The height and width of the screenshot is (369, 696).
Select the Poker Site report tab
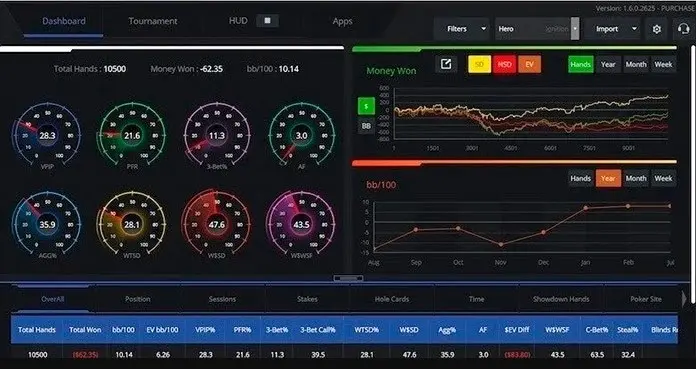646,299
